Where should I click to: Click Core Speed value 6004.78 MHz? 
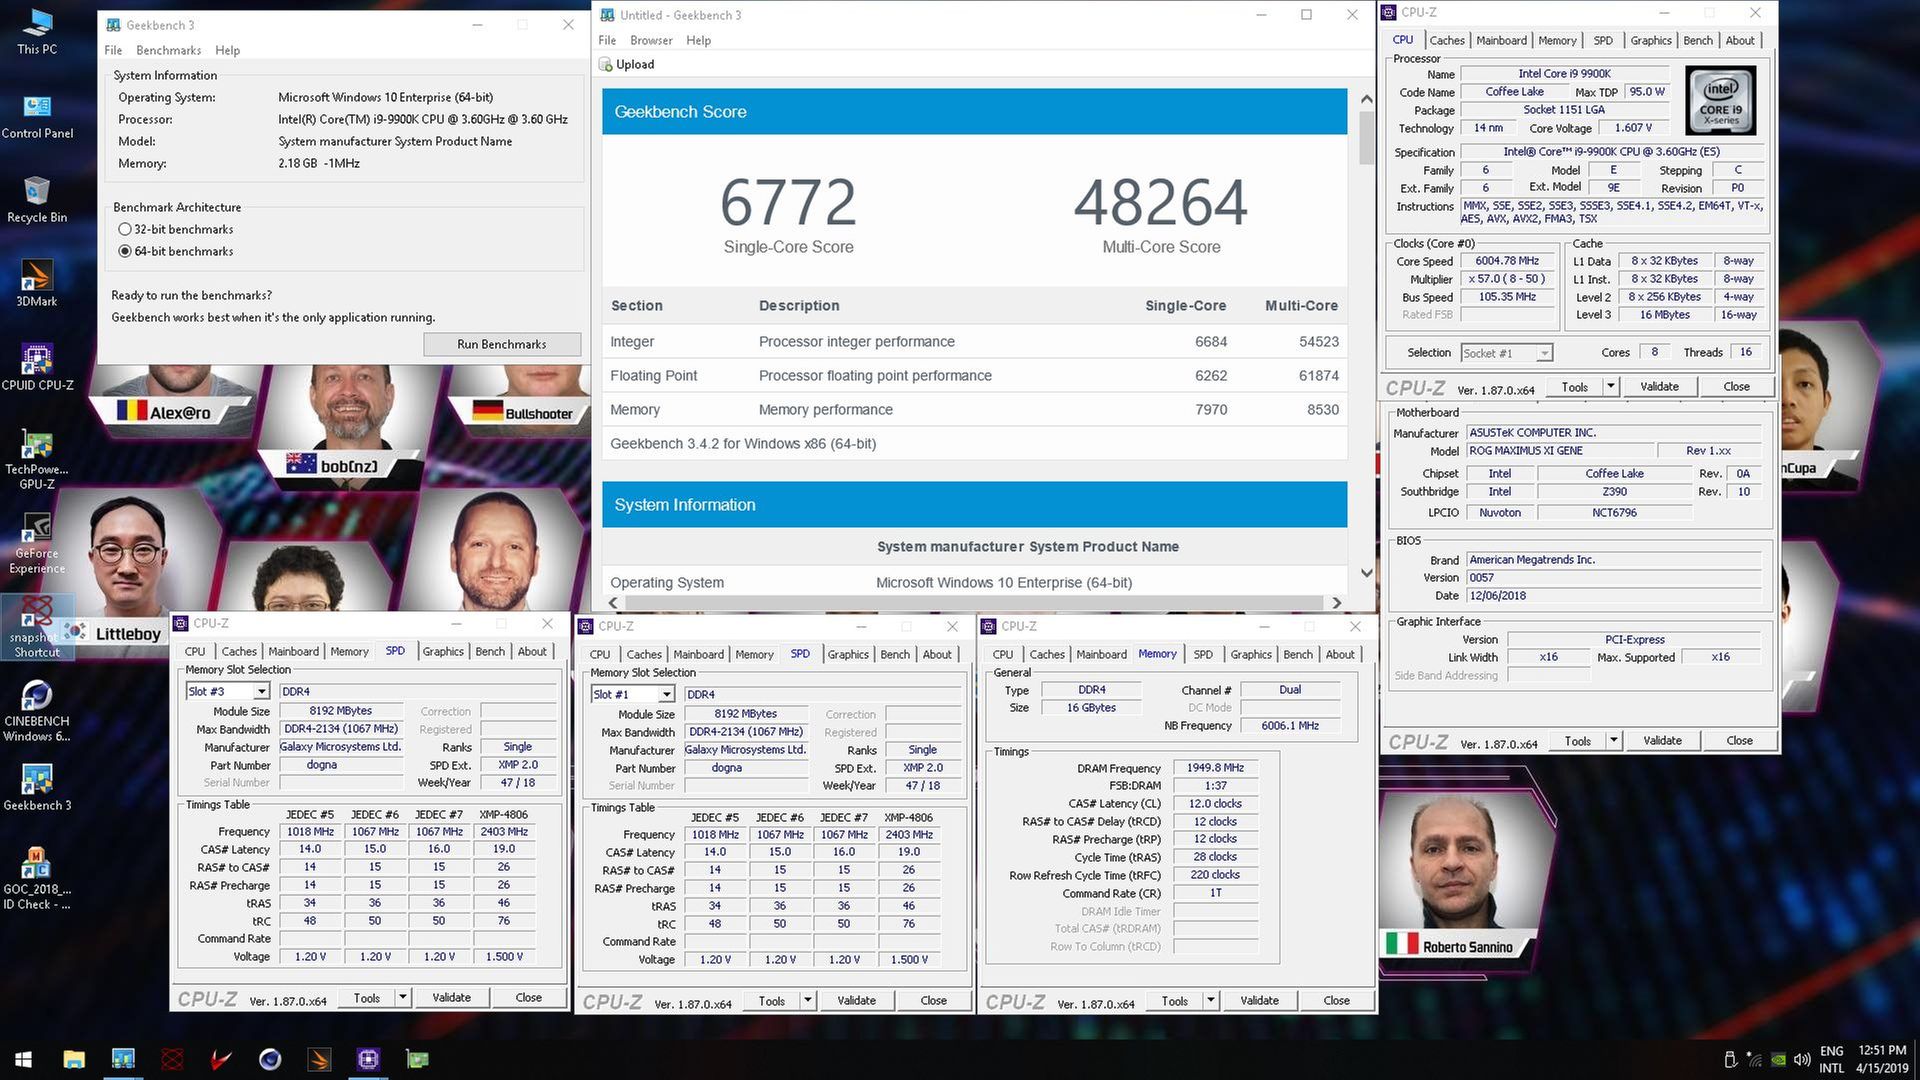[1506, 261]
